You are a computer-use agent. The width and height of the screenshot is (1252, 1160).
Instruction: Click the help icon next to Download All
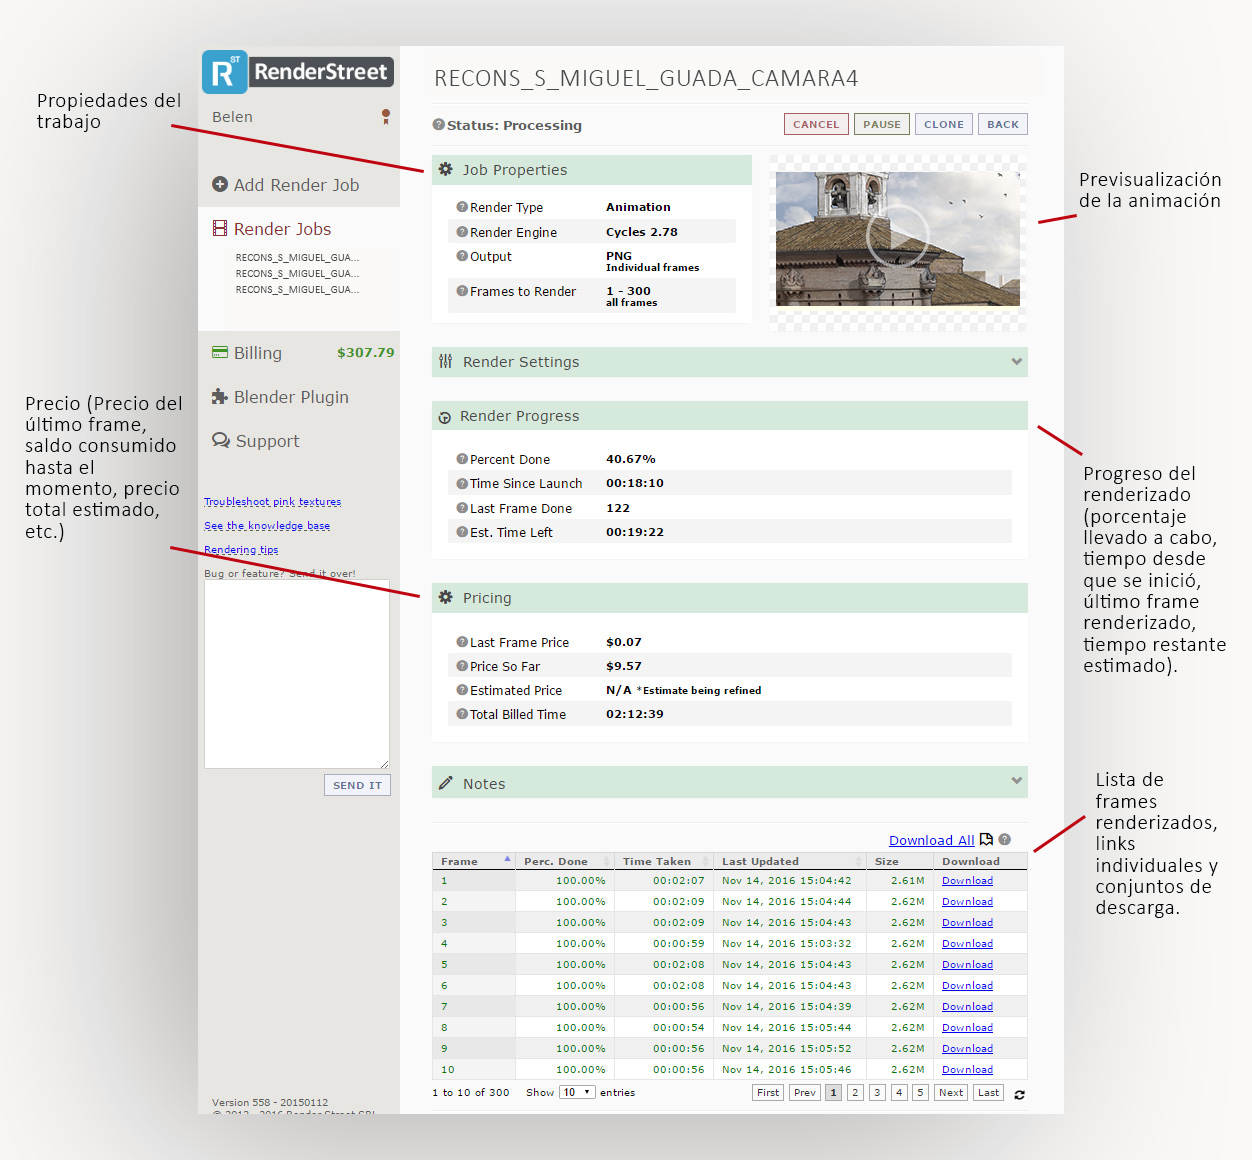pos(1004,840)
